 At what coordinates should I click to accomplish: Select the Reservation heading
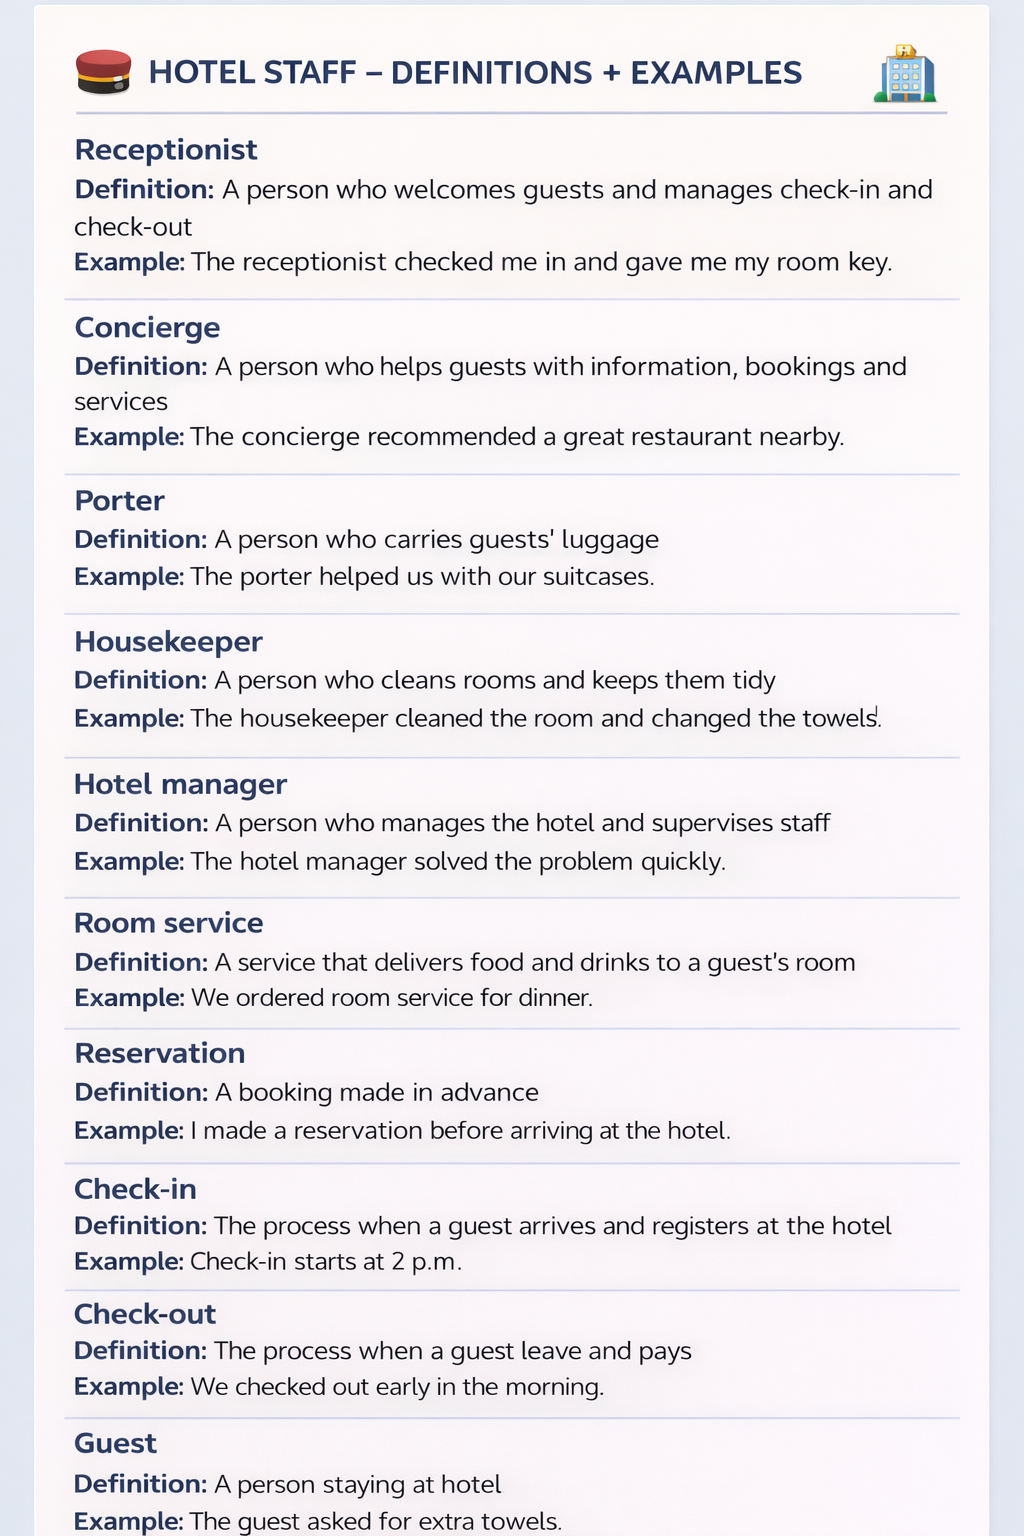point(159,1053)
